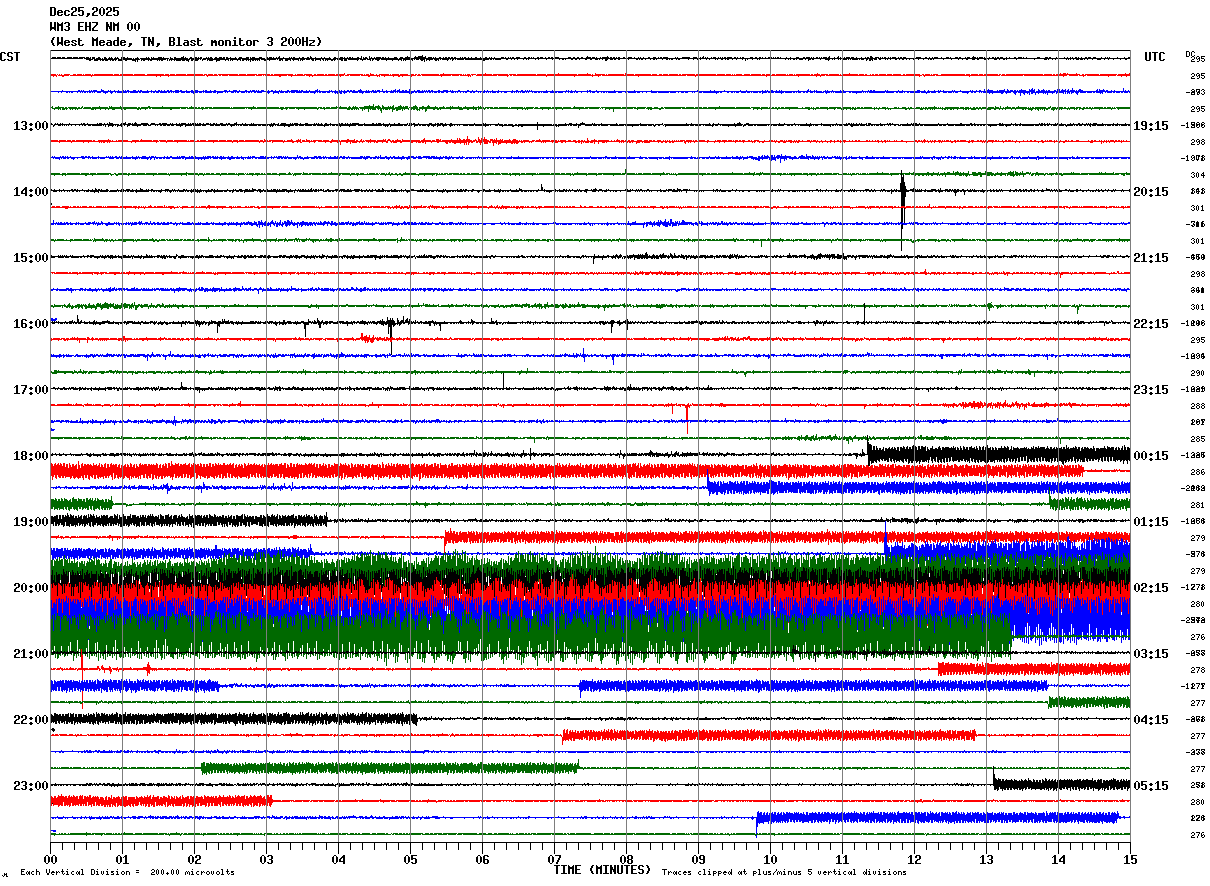The height and width of the screenshot is (886, 1210).
Task: Click the TIME (MINUTES) axis title
Action: (x=602, y=870)
